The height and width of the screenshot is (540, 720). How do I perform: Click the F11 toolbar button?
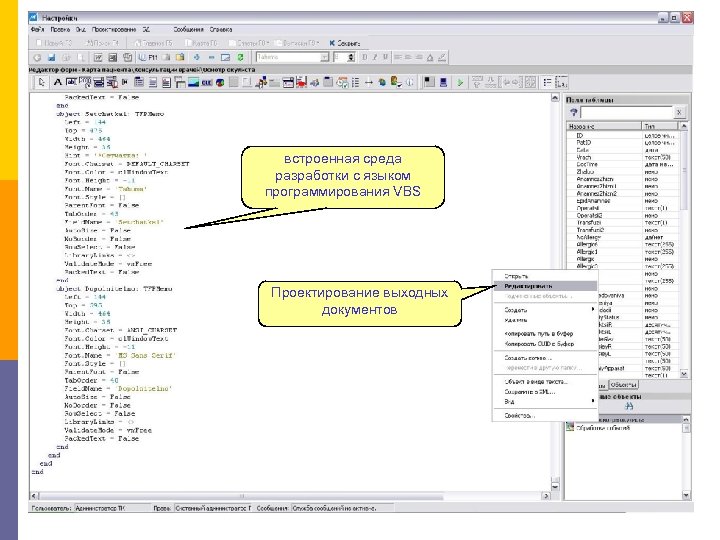(148, 57)
